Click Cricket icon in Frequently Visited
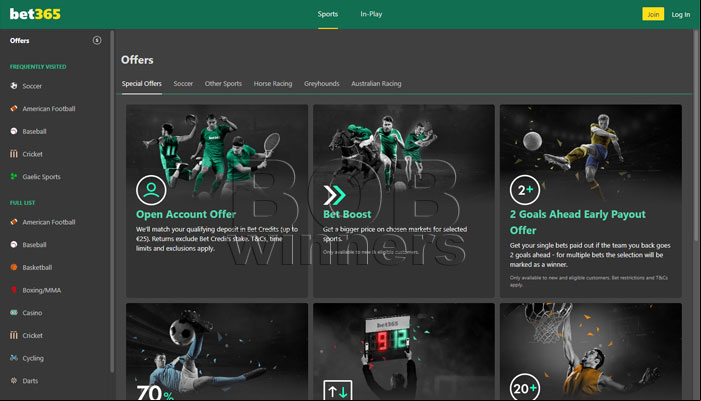 click(x=14, y=154)
